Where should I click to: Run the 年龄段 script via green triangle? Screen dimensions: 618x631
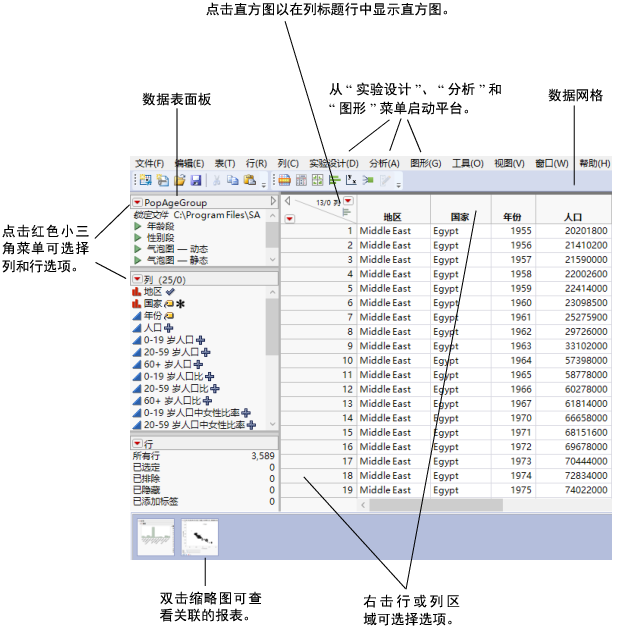pos(138,226)
